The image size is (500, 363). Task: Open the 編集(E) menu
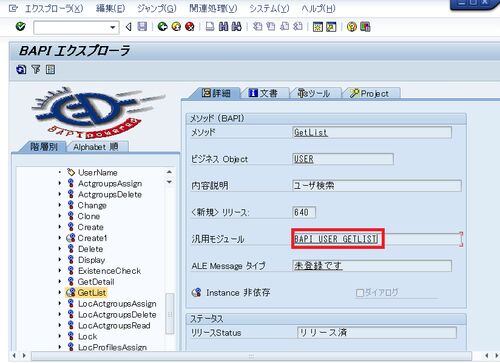point(111,8)
